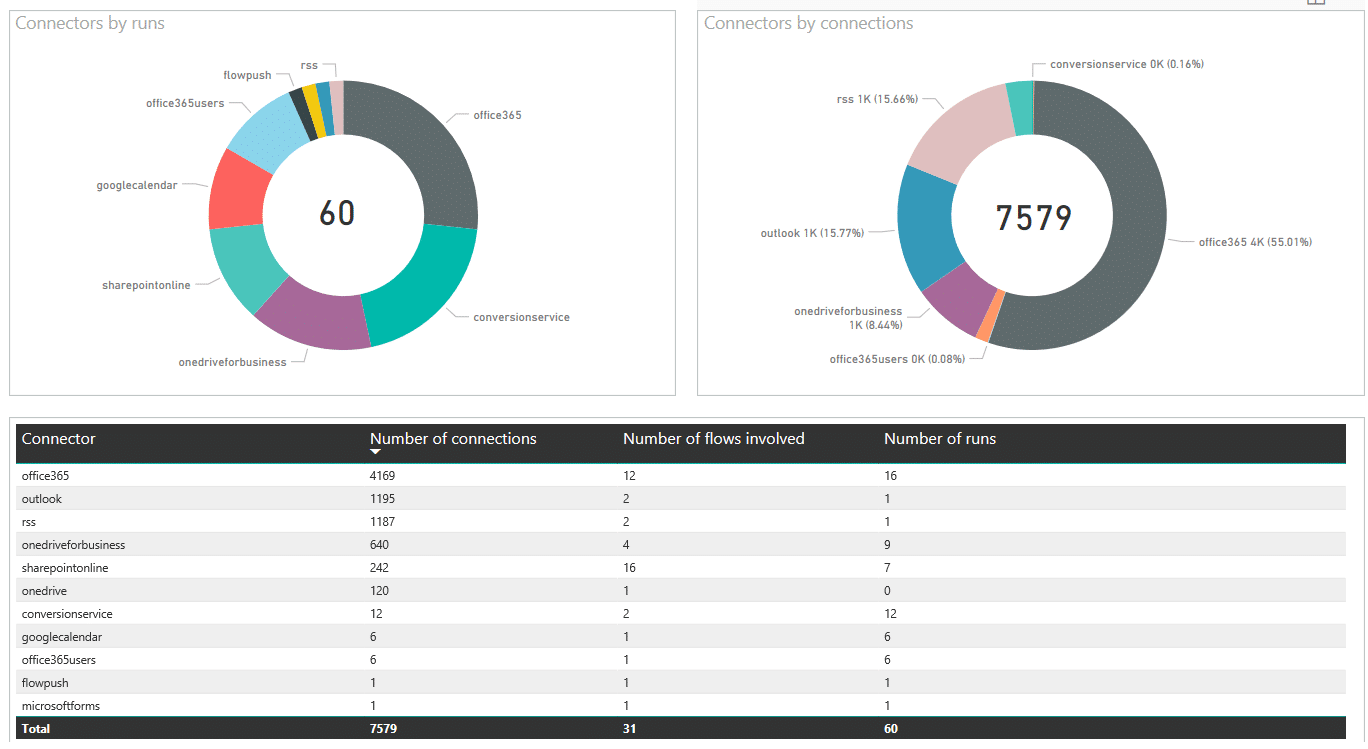Screen dimensions: 1368x749
Task: Click 'flowpush' label in runs chart
Action: coord(247,75)
